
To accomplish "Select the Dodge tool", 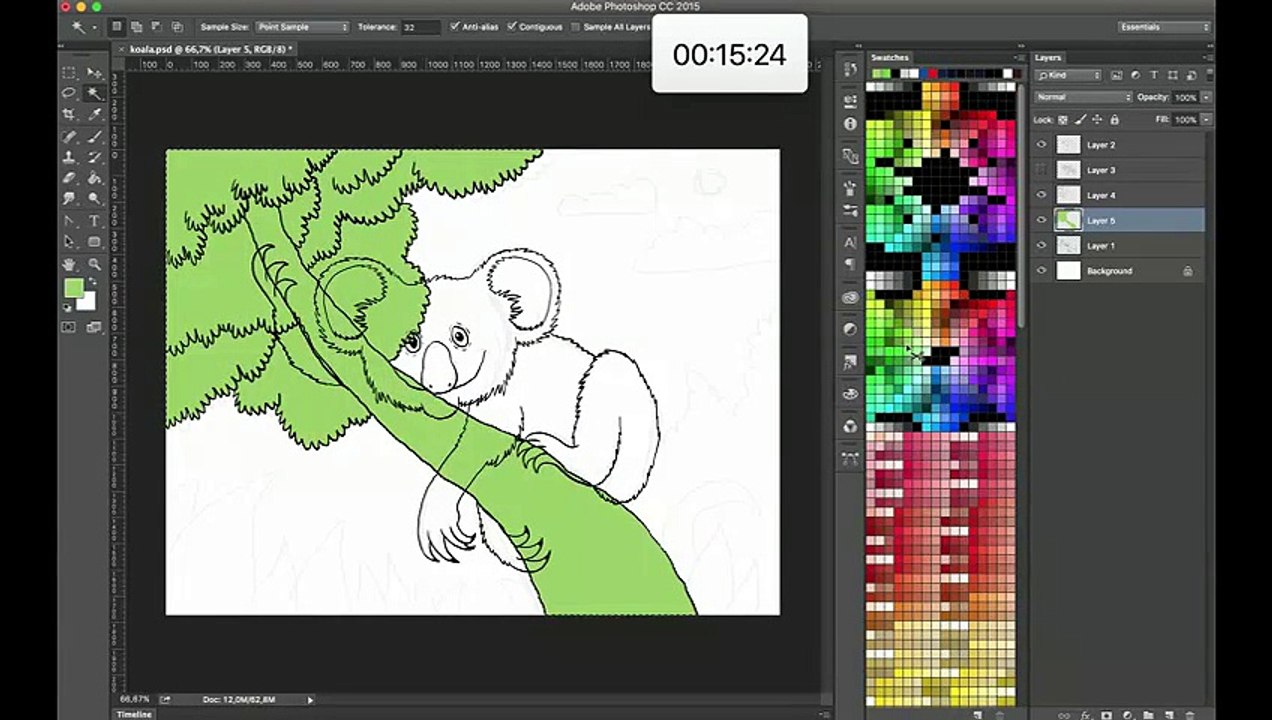I will (95, 199).
